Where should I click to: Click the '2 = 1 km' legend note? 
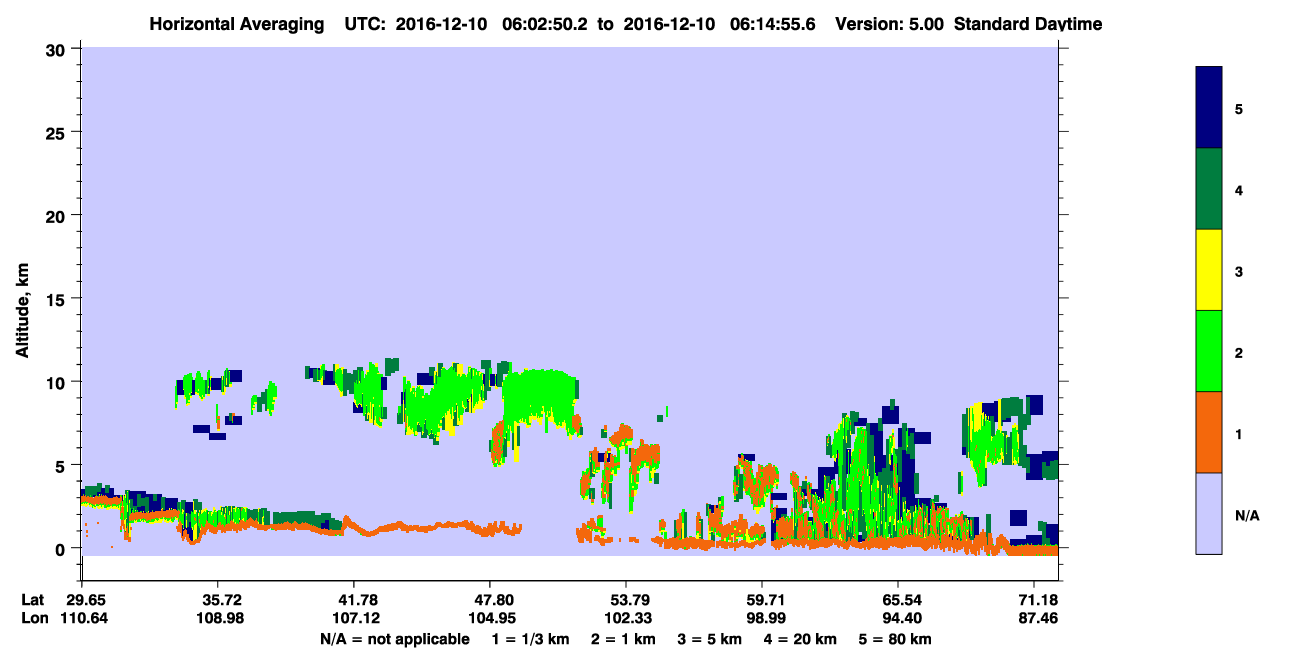626,639
